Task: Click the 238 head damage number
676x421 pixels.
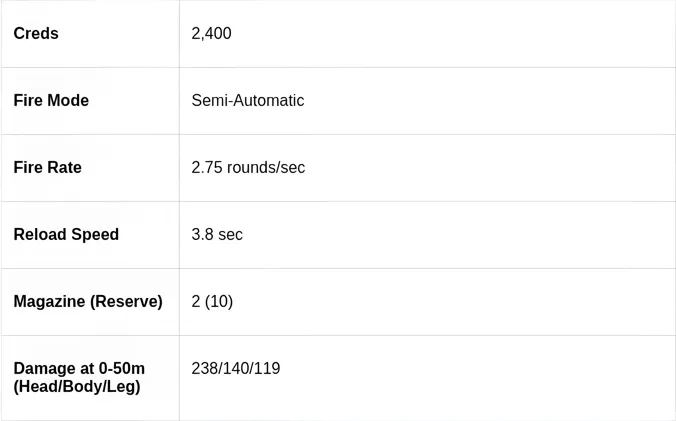Action: tap(204, 369)
